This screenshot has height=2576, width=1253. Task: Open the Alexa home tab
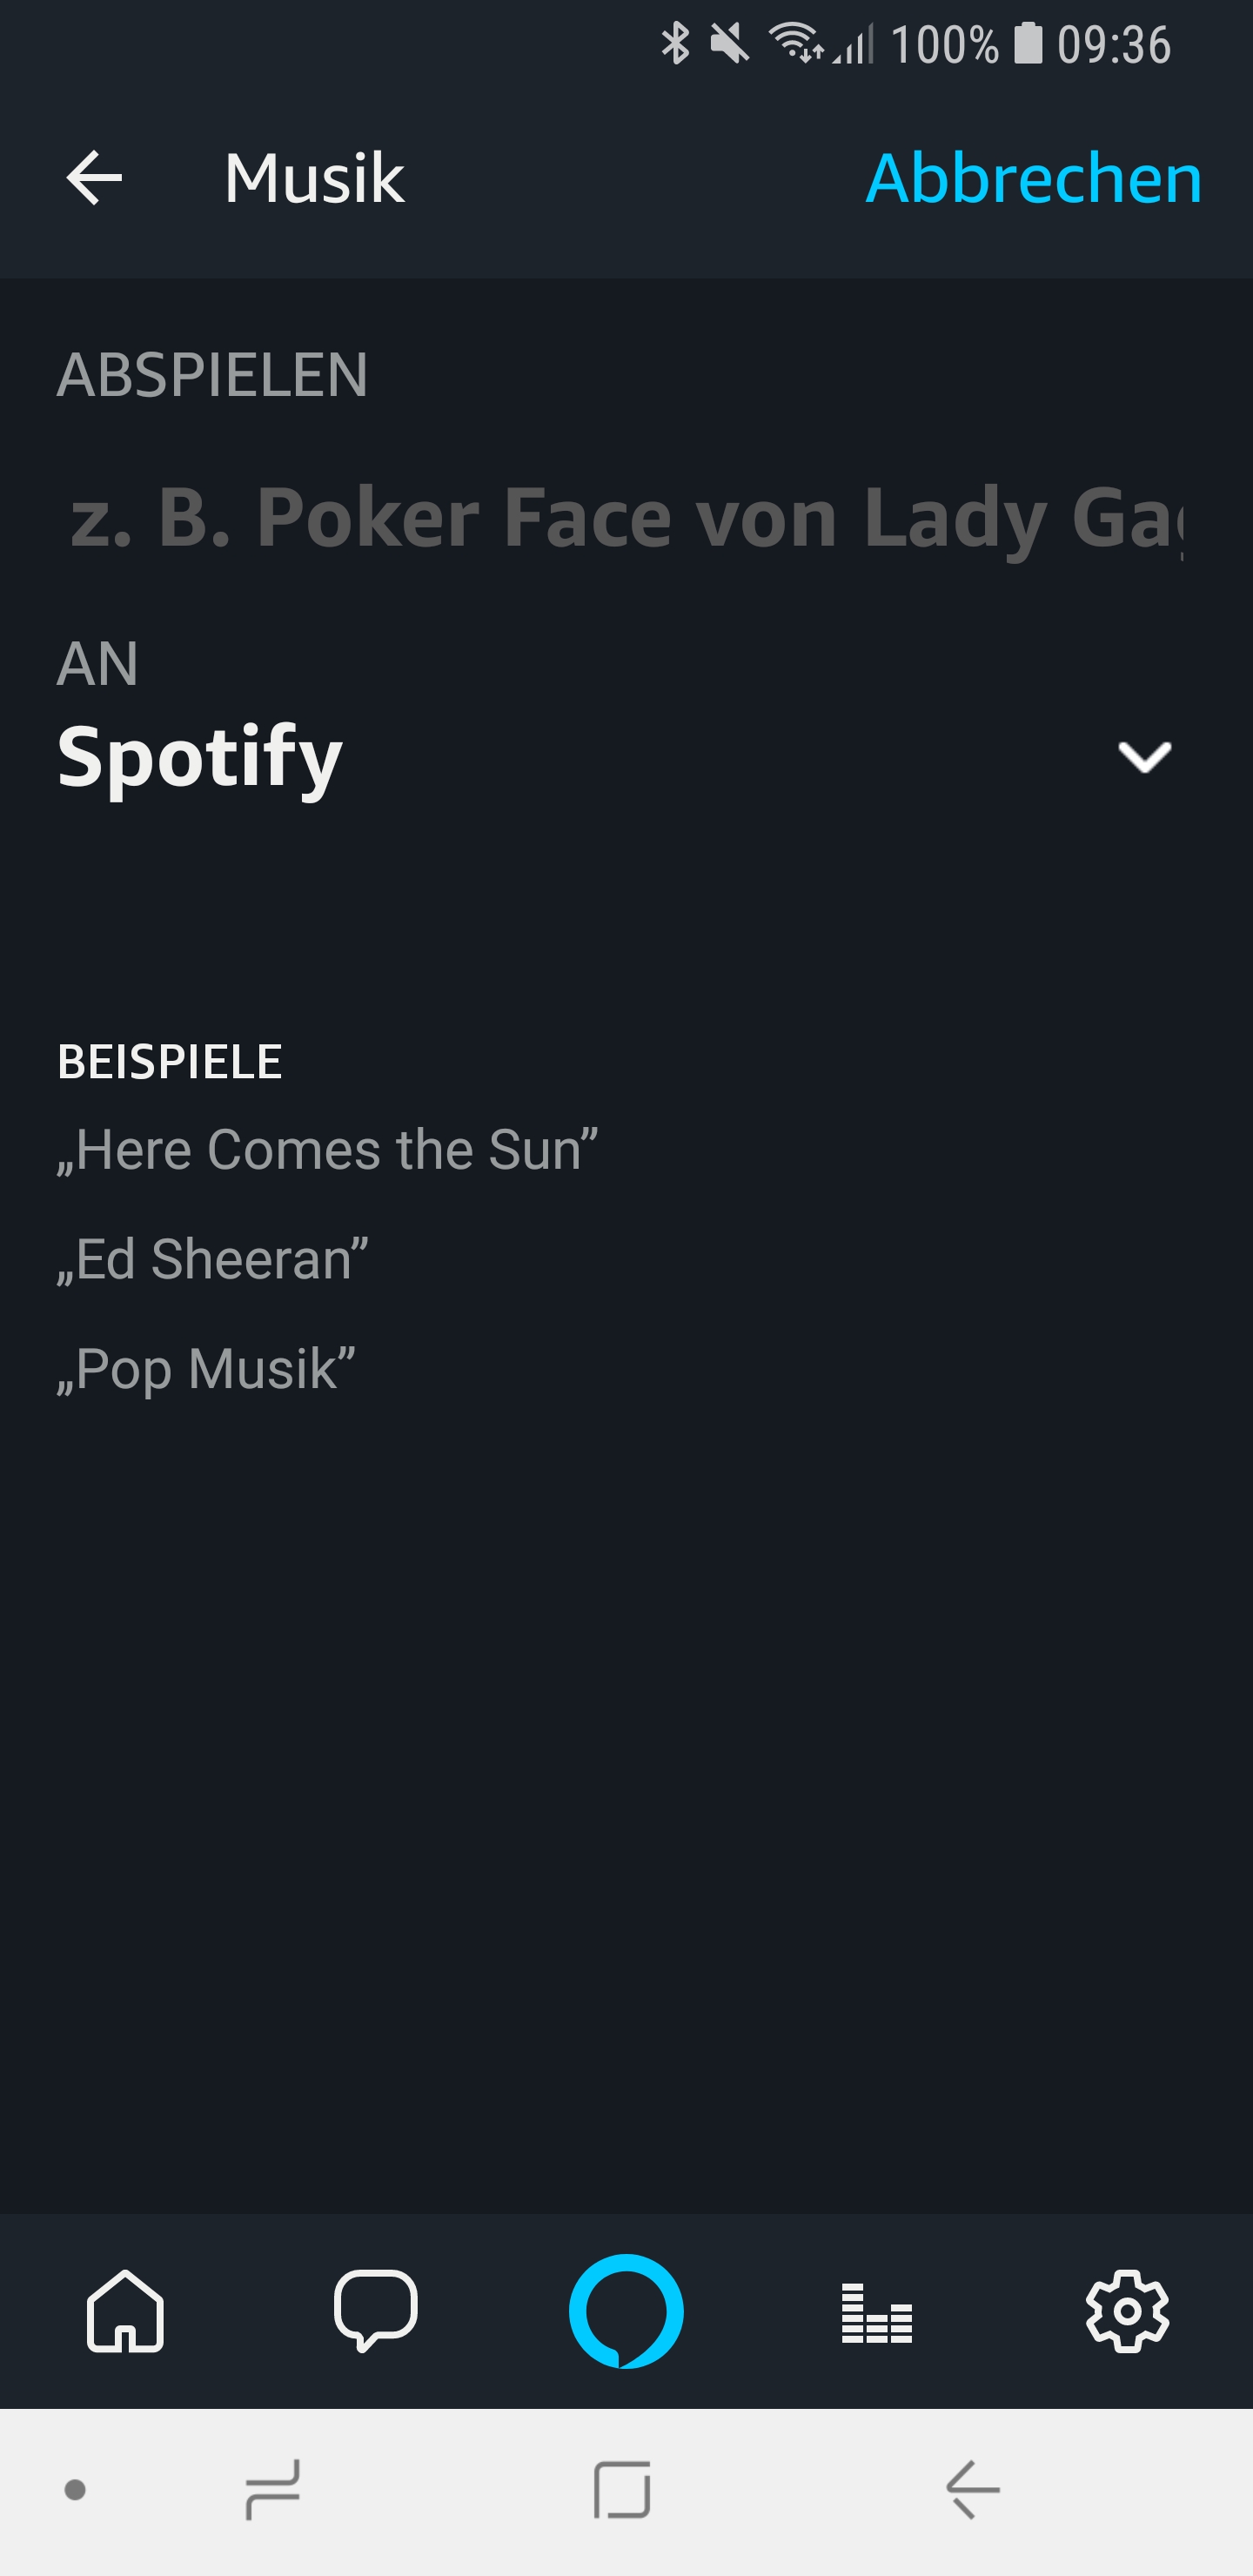click(125, 2310)
